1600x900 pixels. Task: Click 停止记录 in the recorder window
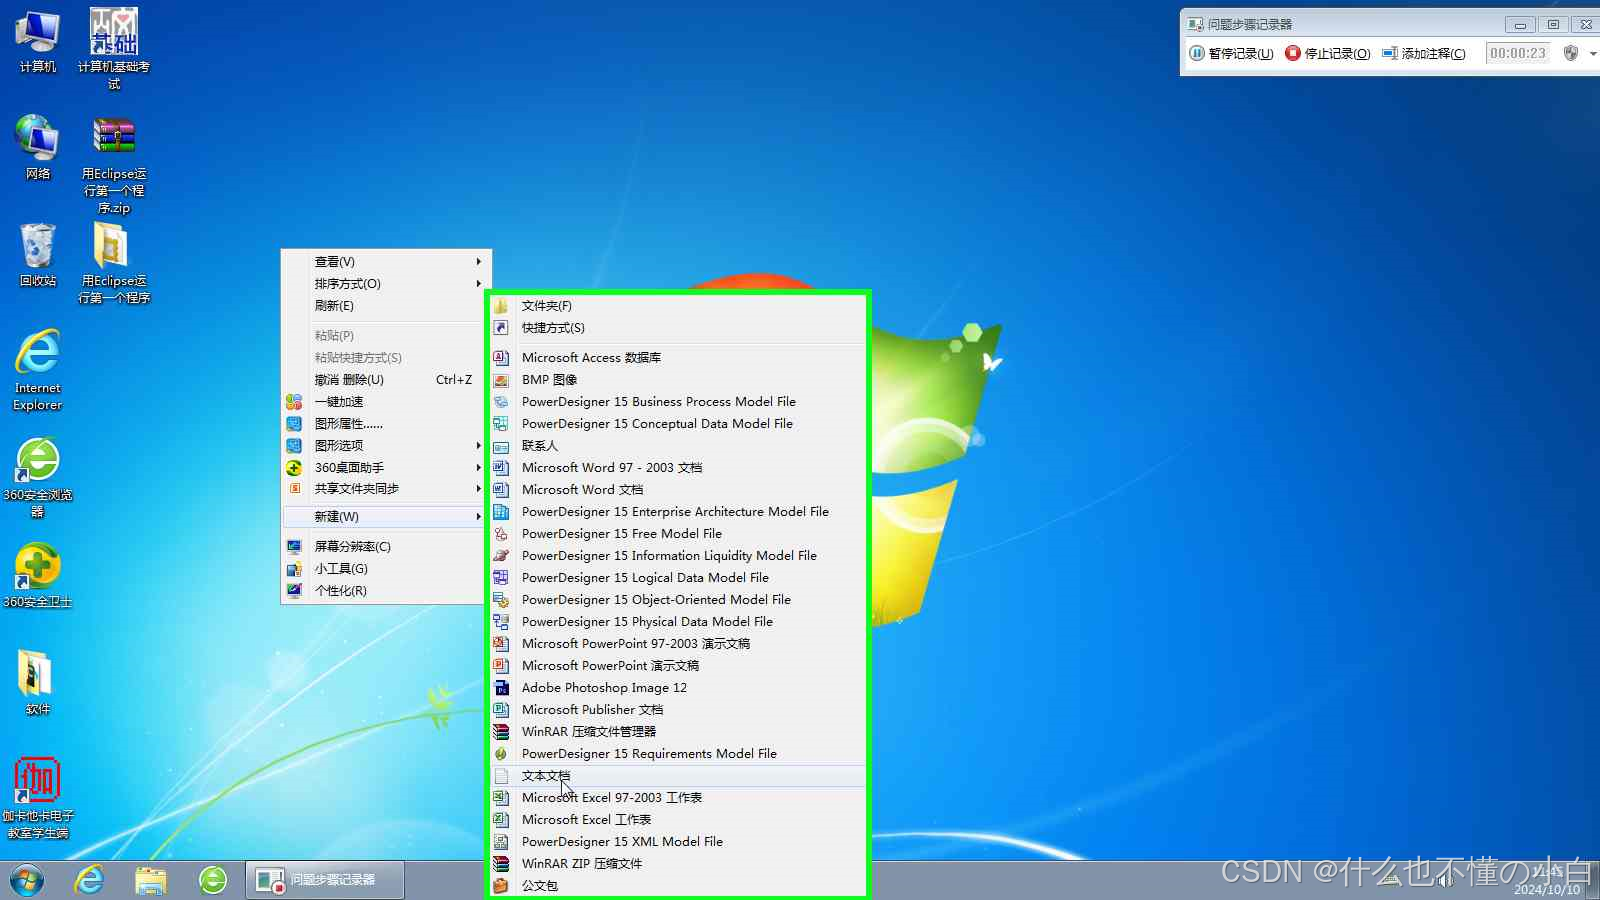coord(1328,53)
